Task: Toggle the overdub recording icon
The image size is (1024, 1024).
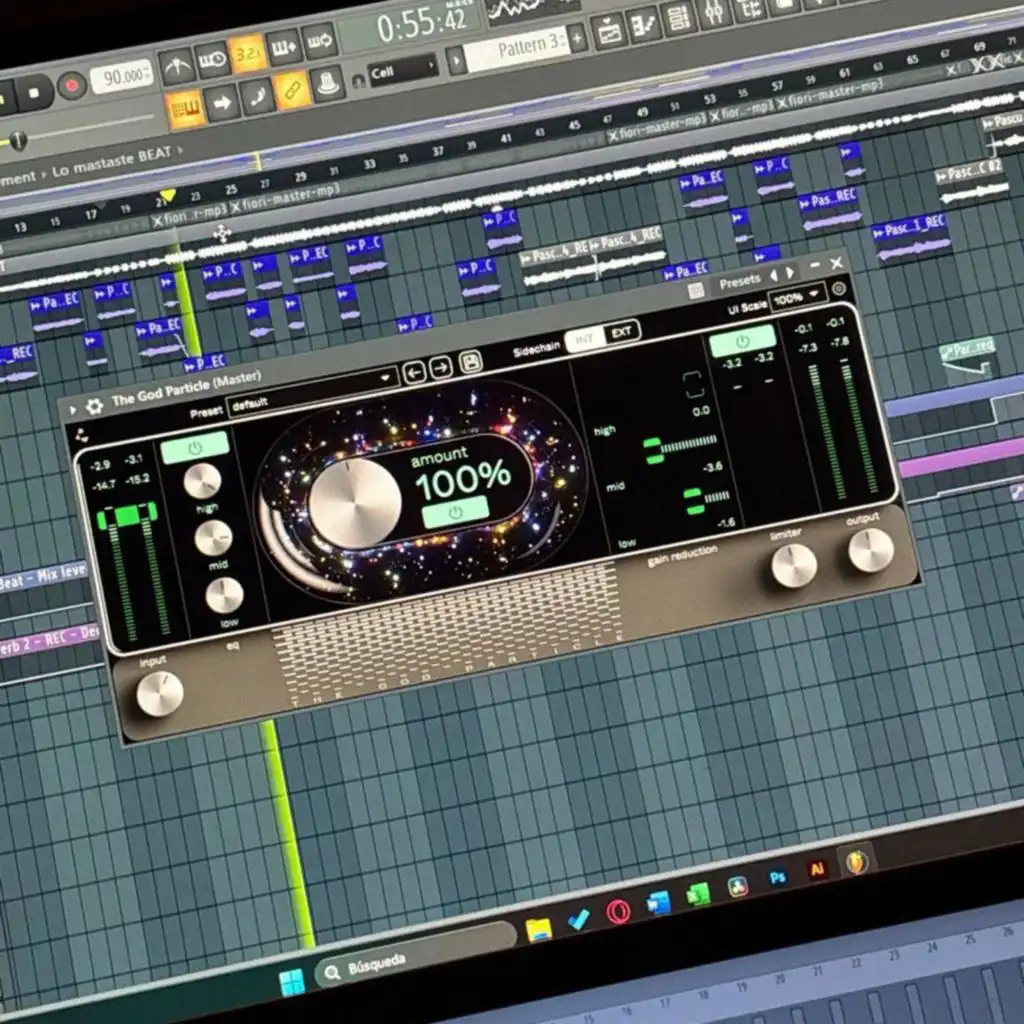Action: 283,46
